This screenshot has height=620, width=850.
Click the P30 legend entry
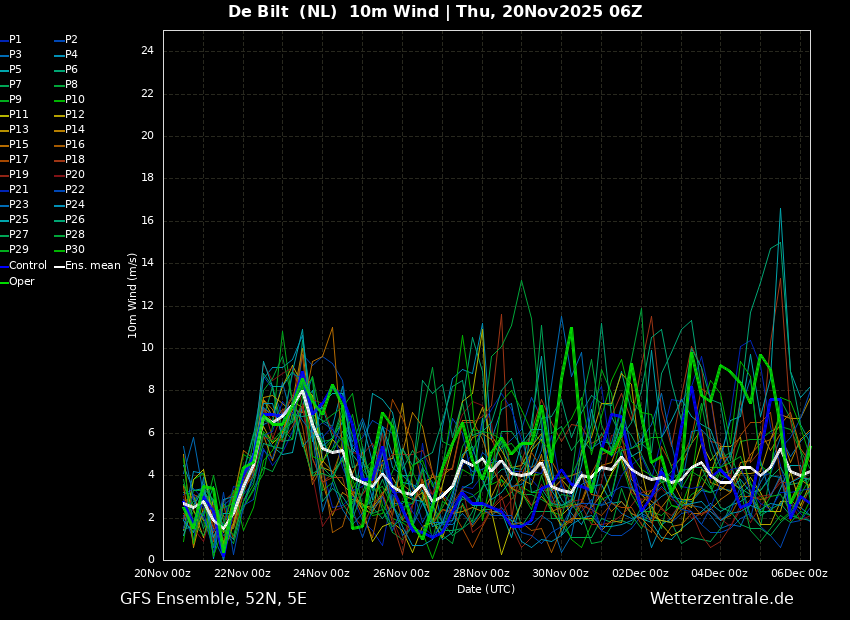(x=70, y=249)
